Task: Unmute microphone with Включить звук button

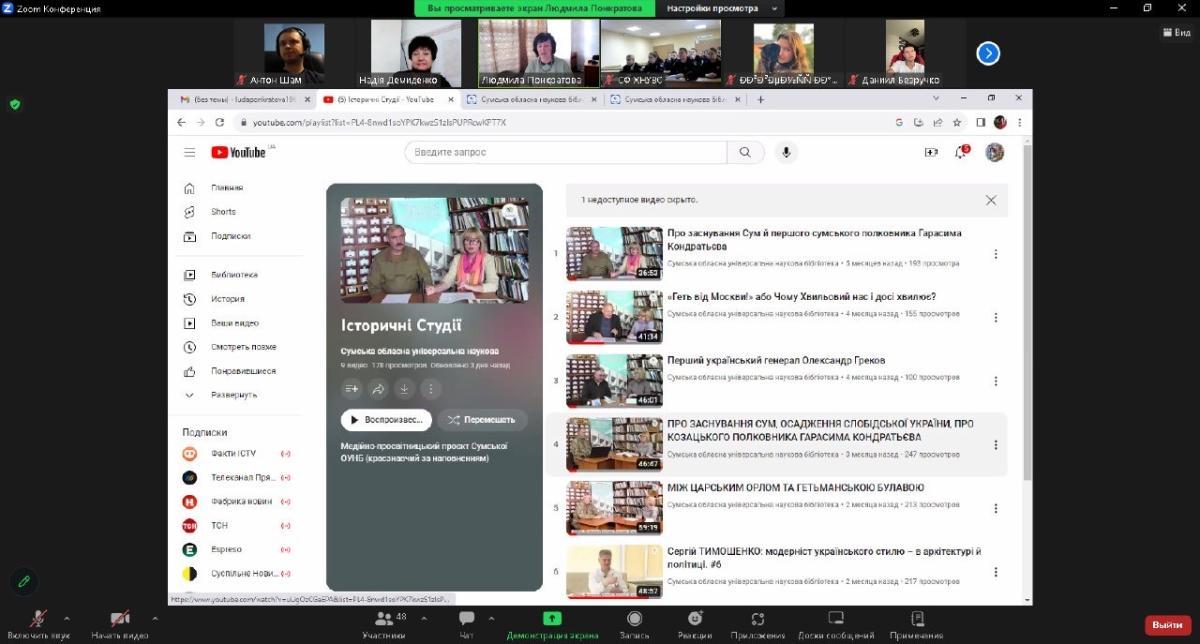Action: (x=40, y=623)
